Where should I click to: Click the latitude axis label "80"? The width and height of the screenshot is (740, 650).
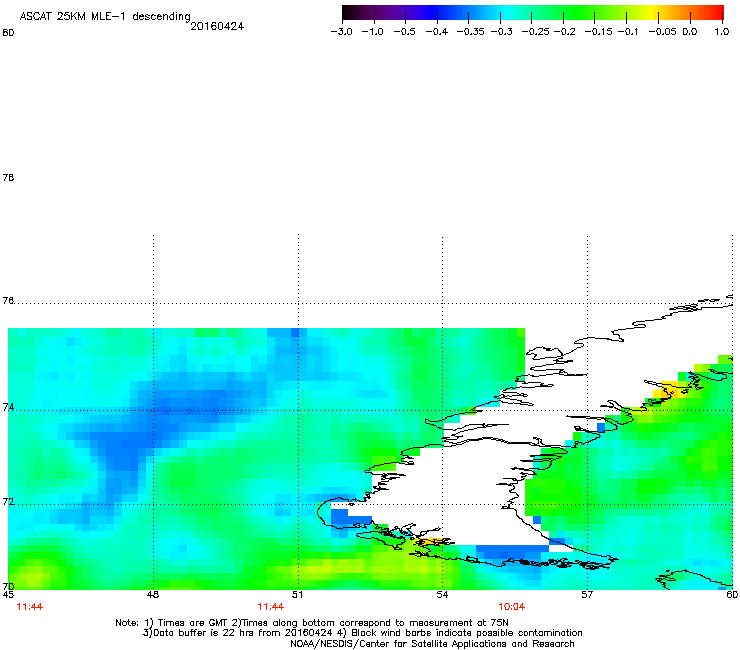[x=8, y=33]
